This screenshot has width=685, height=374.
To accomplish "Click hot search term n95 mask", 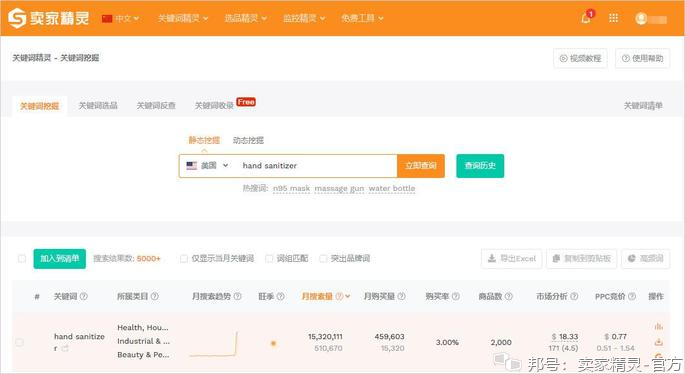I will coord(291,188).
